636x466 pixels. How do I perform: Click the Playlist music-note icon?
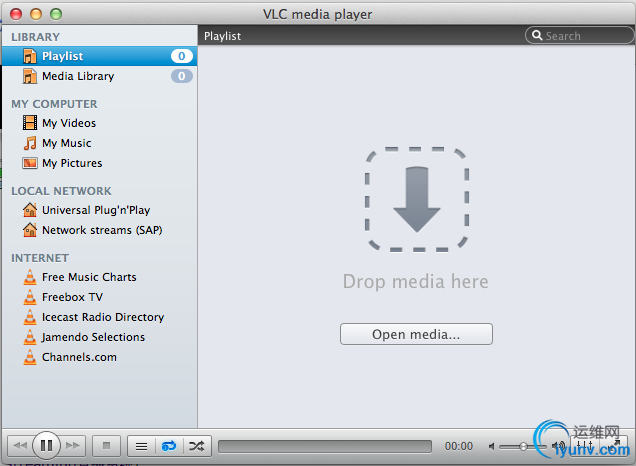pyautogui.click(x=30, y=56)
